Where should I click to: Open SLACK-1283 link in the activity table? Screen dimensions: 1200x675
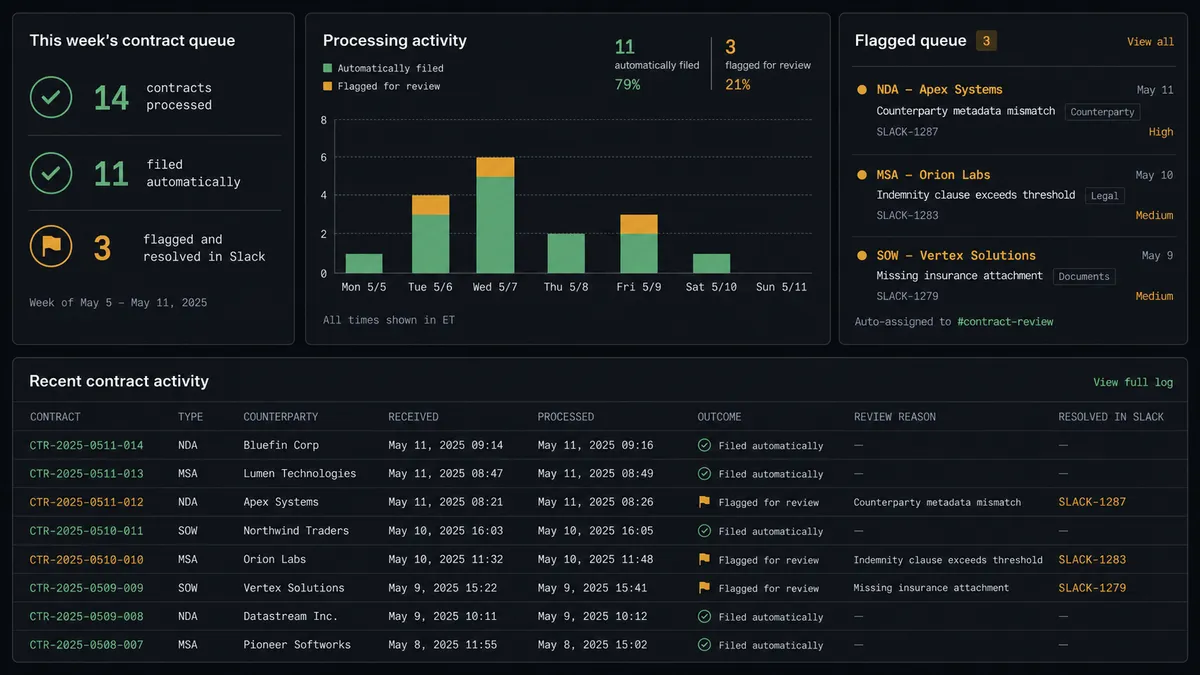pos(1092,559)
